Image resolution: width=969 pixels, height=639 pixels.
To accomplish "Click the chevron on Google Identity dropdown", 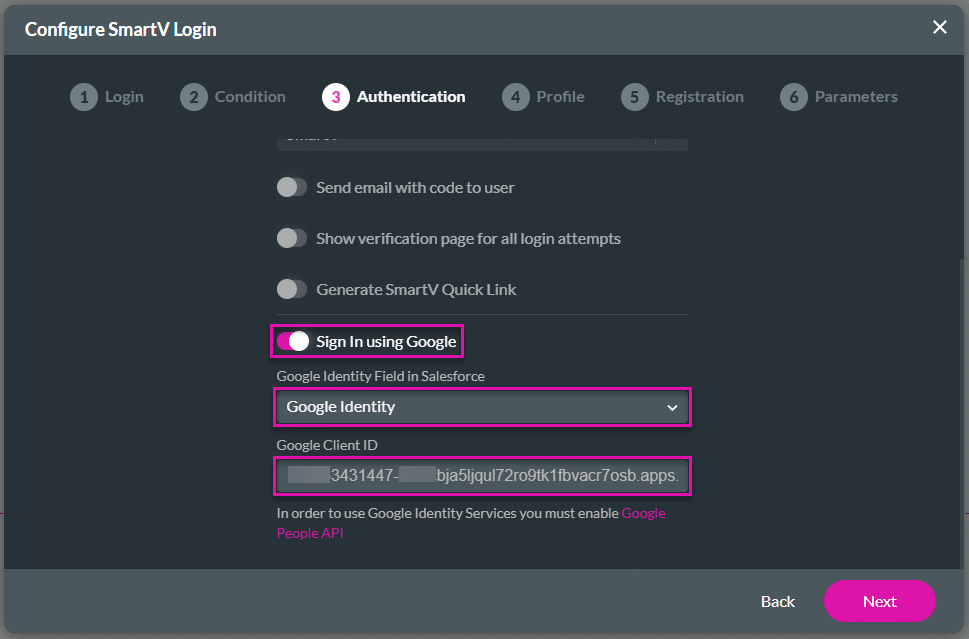I will point(674,407).
